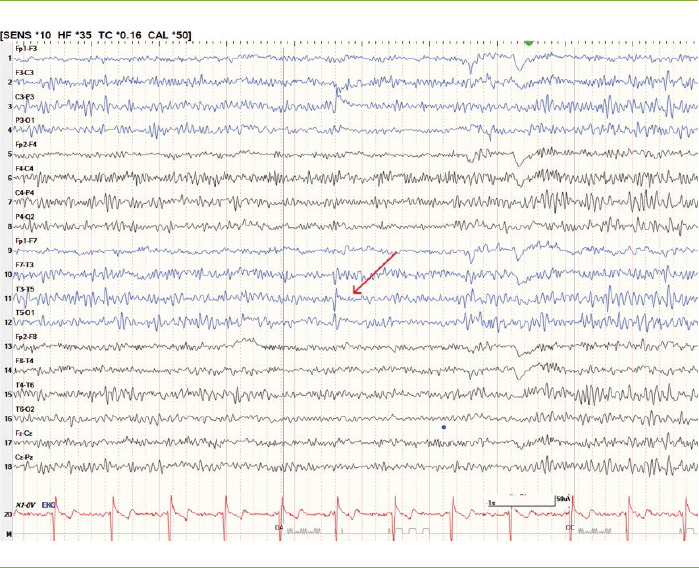Image resolution: width=699 pixels, height=568 pixels.
Task: Click the SENS *10 sensitivity setting
Action: pos(27,35)
